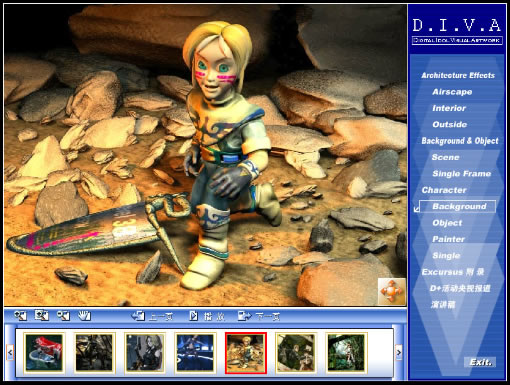The width and height of the screenshot is (510, 385).
Task: Go to next page (下一页)
Action: [259, 316]
